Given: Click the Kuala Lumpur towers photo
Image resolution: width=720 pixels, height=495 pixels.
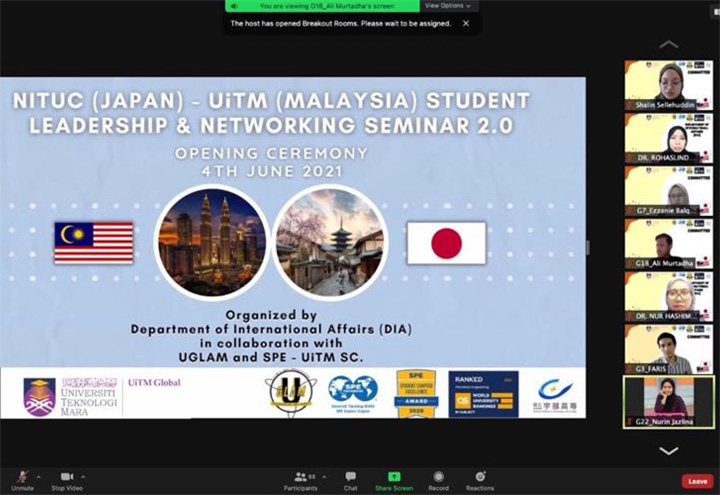Looking at the screenshot, I should click(212, 242).
